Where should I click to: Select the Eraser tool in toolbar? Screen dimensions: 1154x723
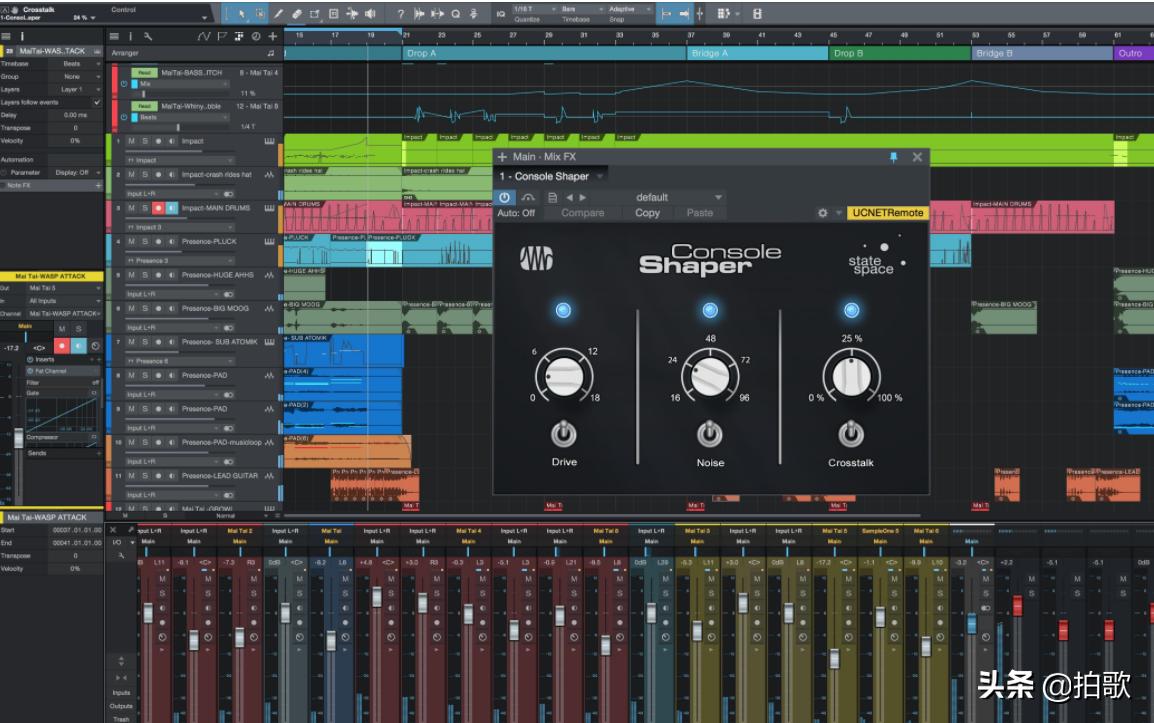tap(296, 14)
